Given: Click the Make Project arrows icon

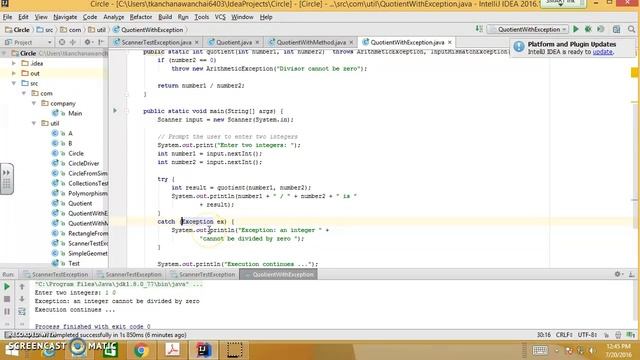Looking at the screenshot, I should point(479,29).
